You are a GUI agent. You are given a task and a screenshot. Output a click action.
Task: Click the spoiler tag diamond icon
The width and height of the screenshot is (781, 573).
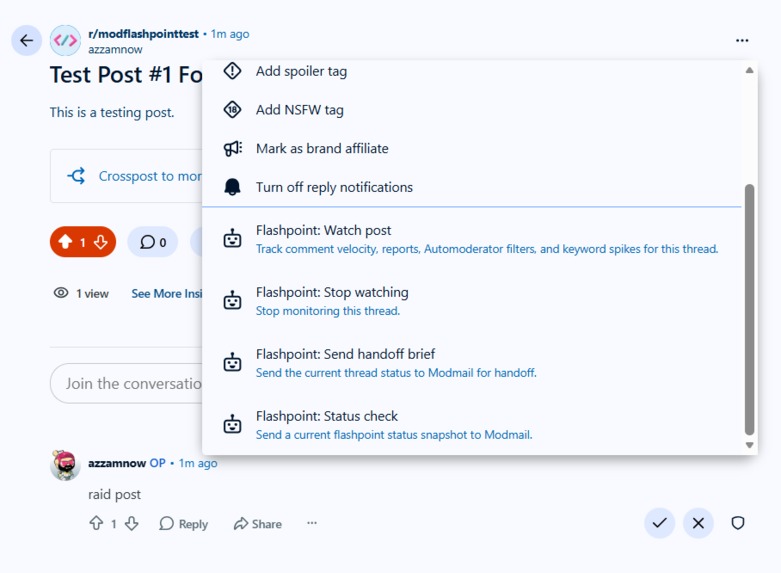point(232,71)
